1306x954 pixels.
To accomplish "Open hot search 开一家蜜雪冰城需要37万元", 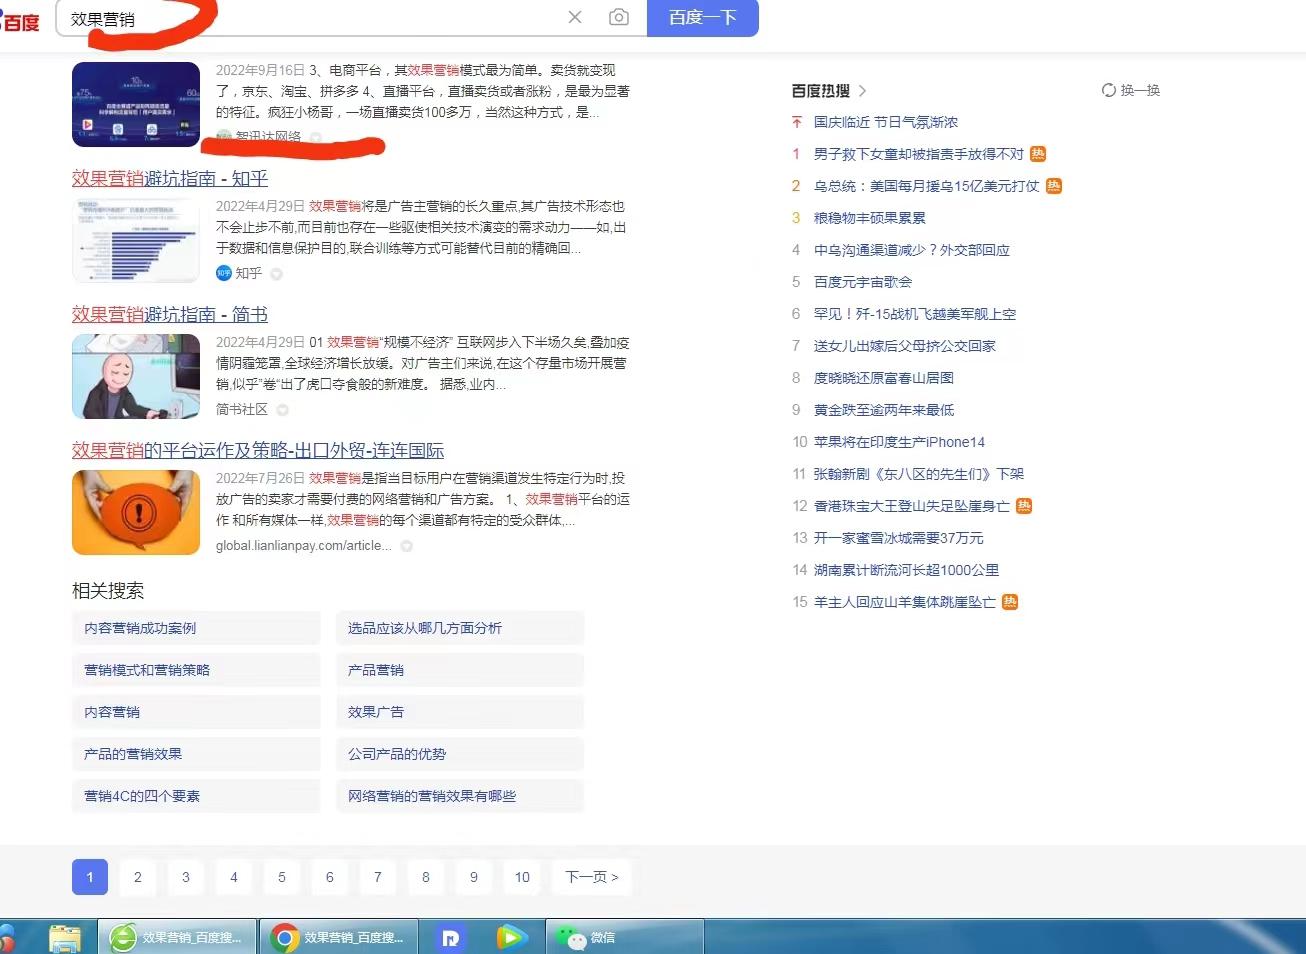I will click(x=899, y=538).
